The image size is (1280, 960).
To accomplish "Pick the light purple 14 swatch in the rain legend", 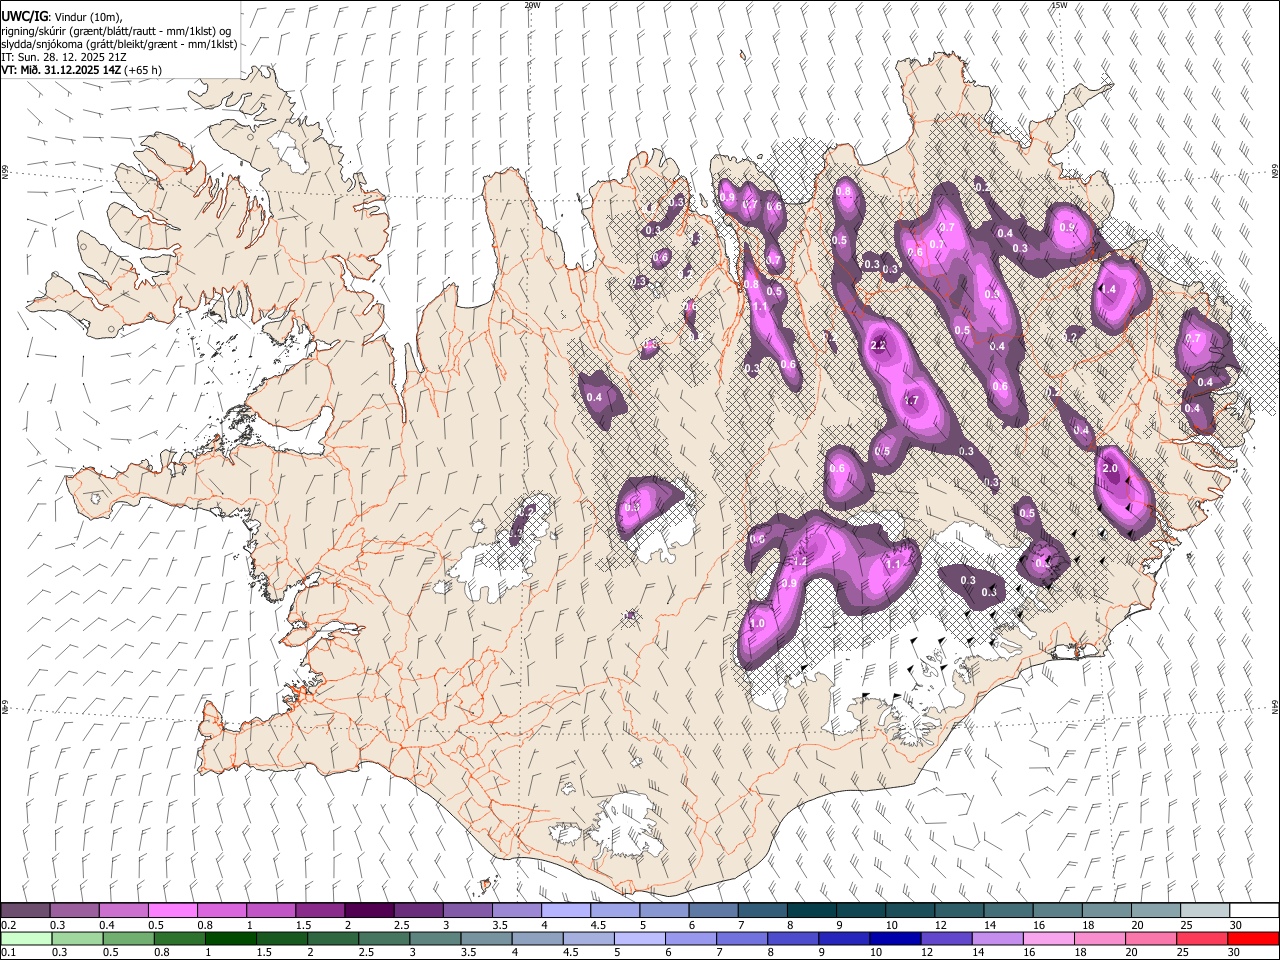I will click(998, 938).
